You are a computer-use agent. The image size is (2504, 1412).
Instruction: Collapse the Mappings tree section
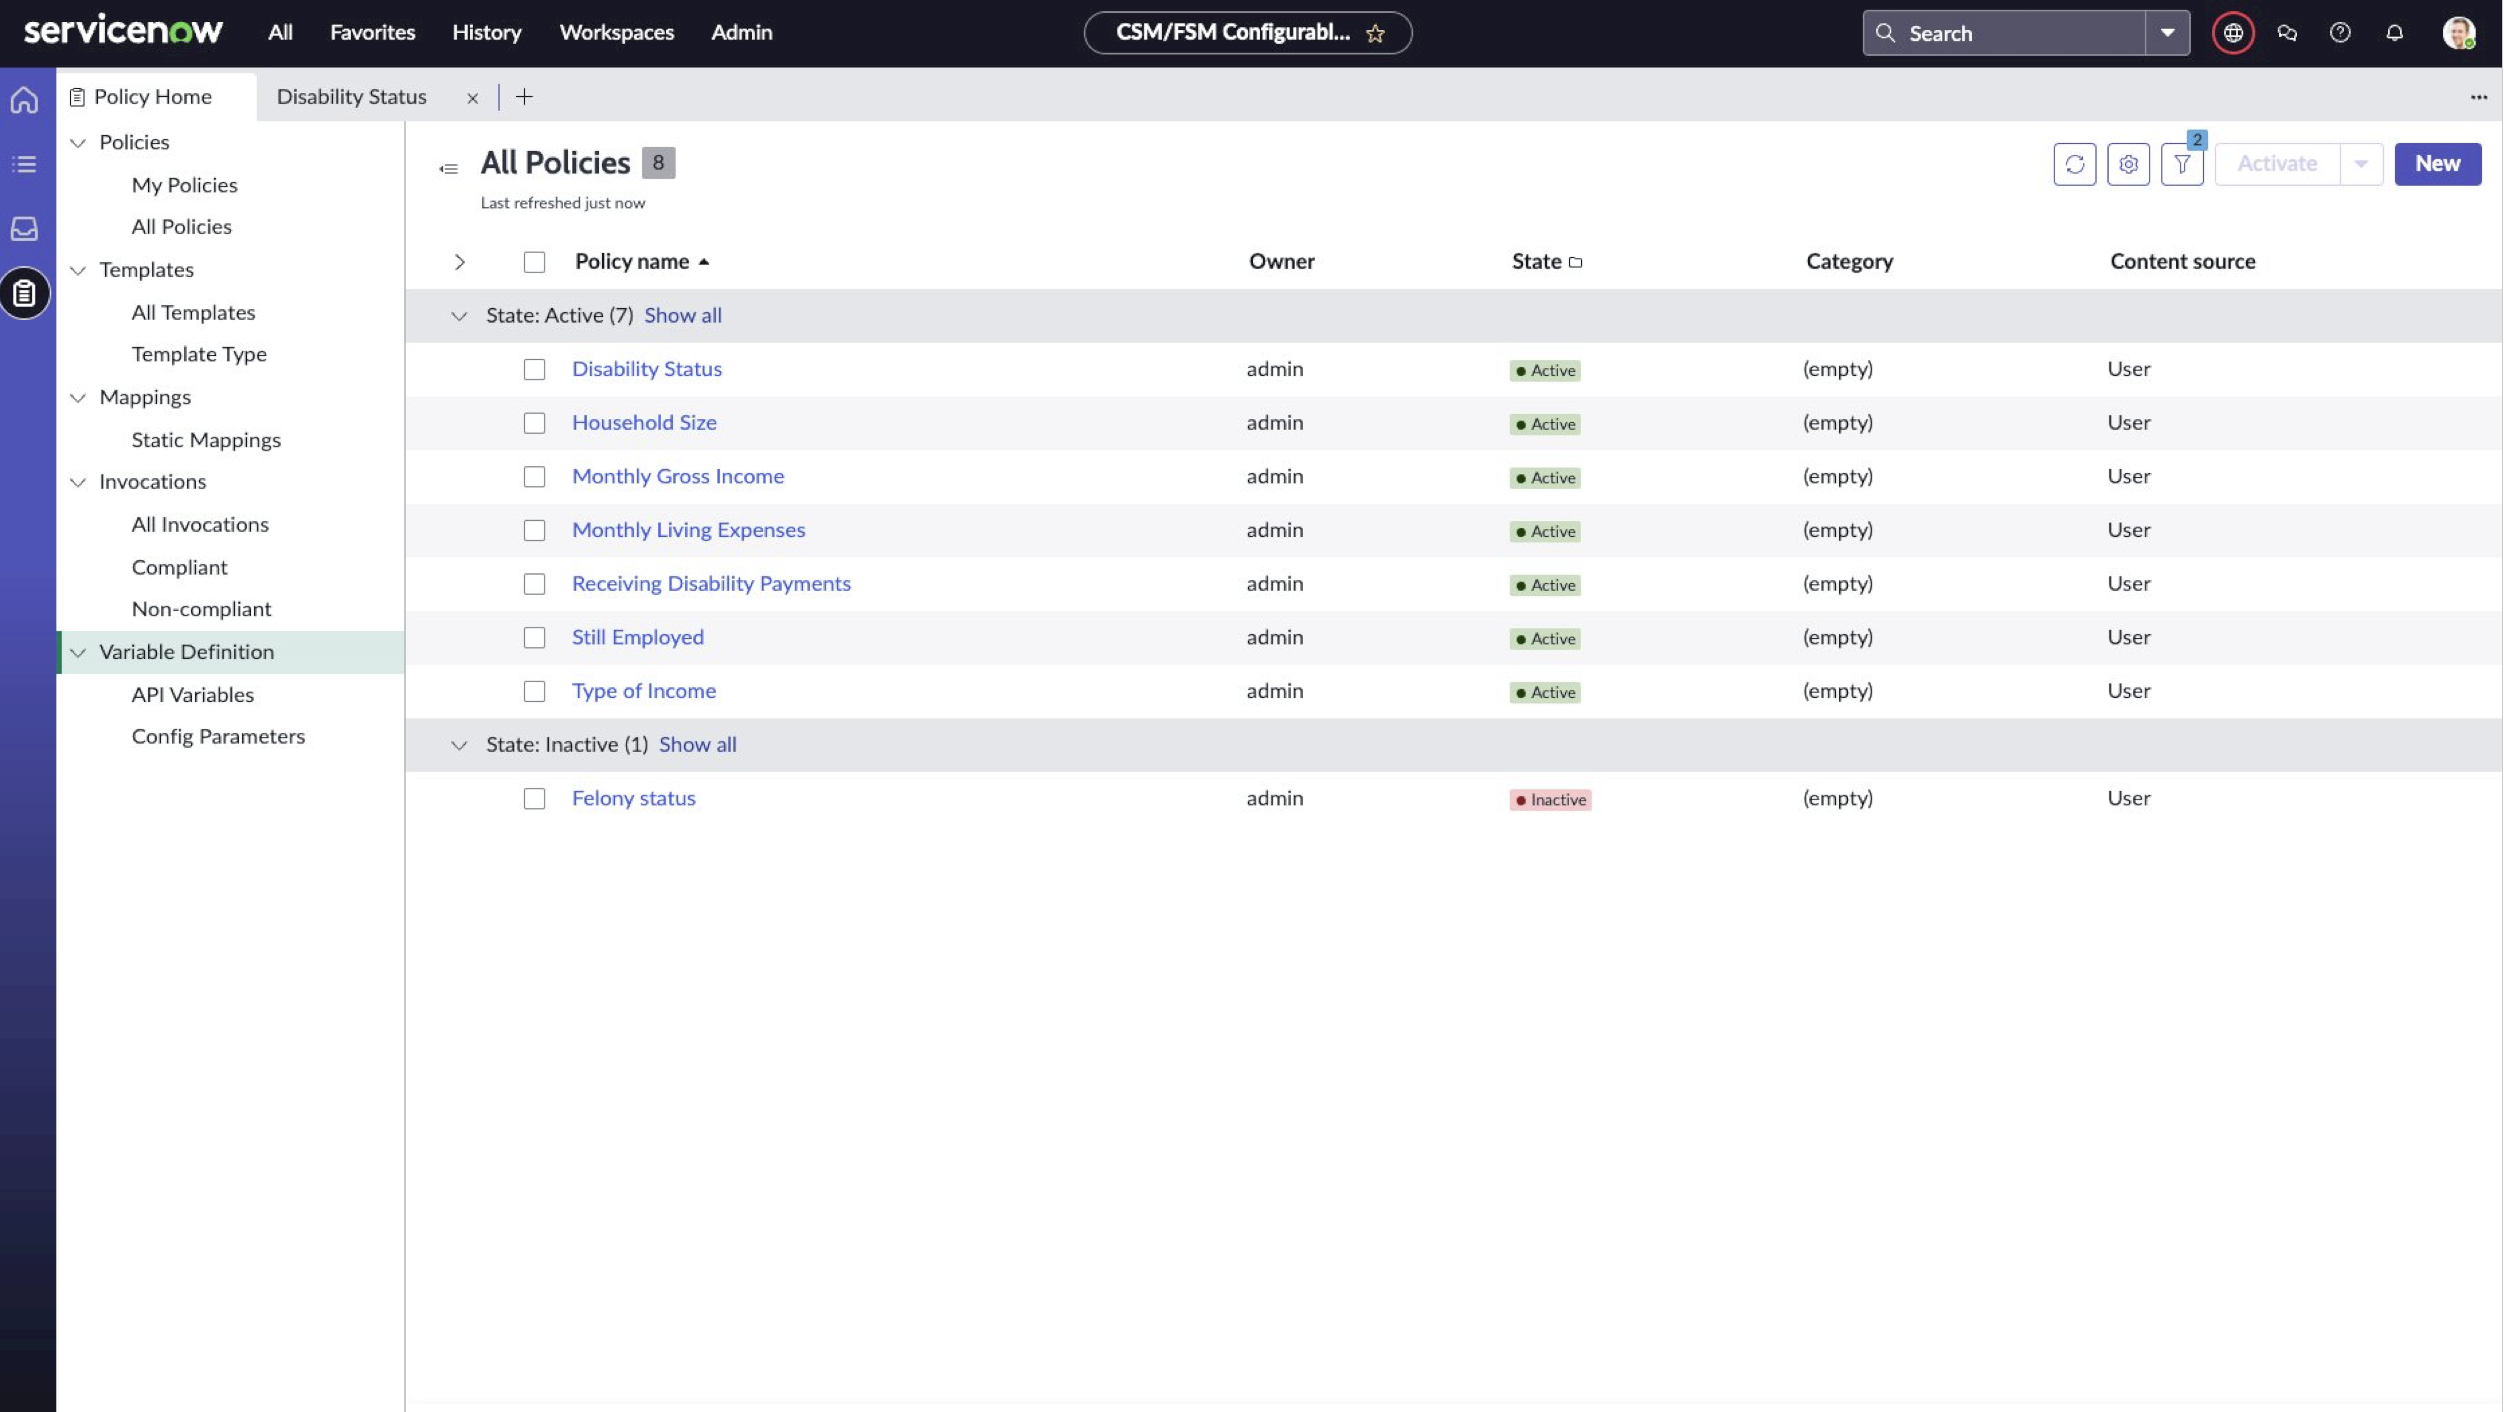(78, 397)
